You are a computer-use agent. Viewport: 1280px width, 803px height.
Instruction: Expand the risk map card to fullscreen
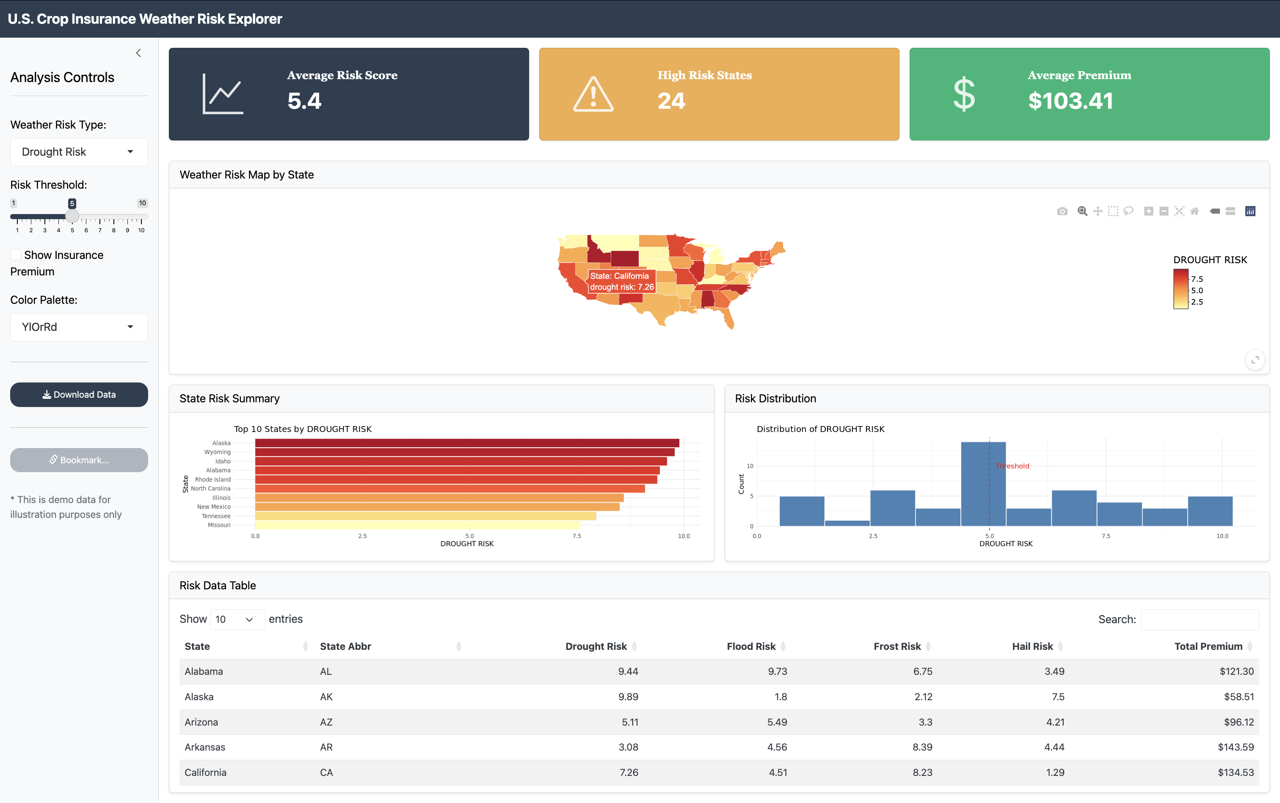pos(1255,360)
